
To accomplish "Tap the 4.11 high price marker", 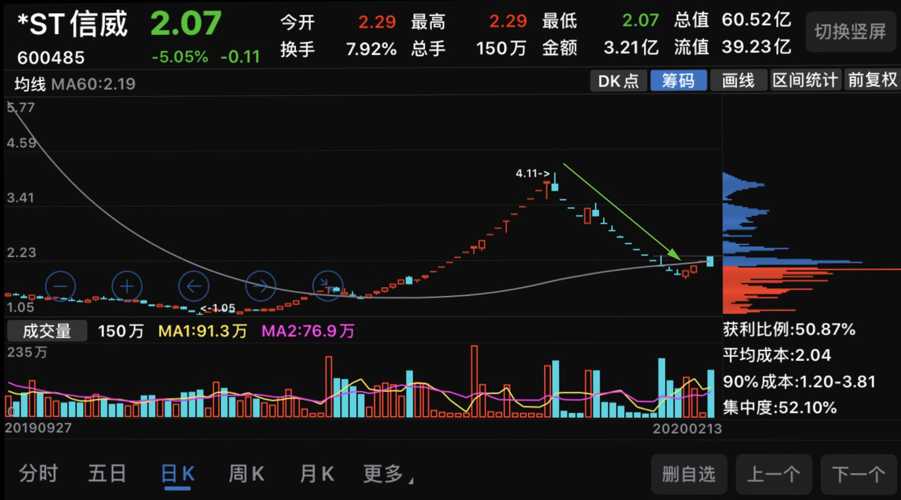I will [x=533, y=173].
